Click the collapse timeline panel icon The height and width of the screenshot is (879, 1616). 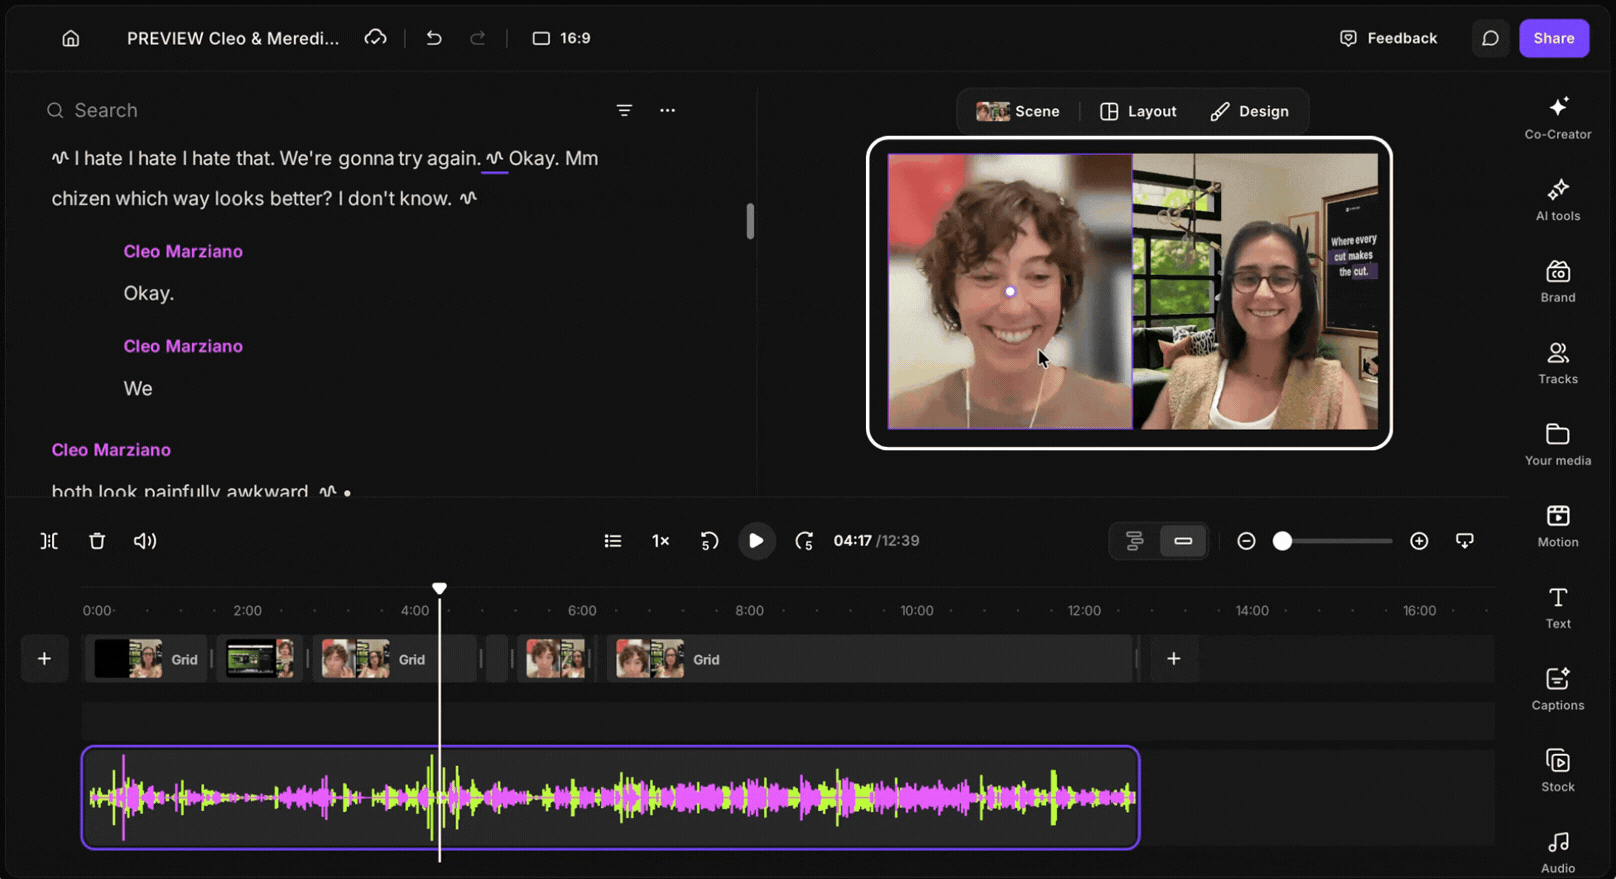(x=1465, y=541)
